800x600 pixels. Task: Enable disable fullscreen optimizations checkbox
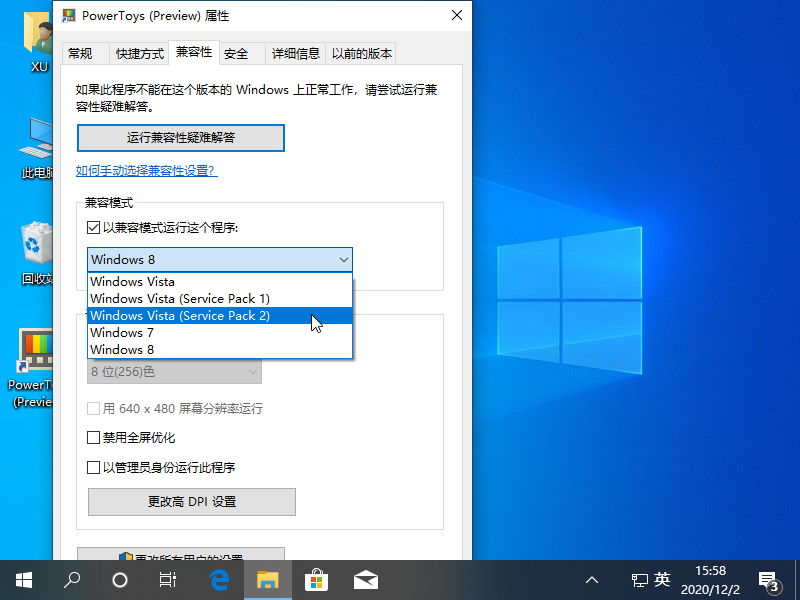tap(94, 438)
